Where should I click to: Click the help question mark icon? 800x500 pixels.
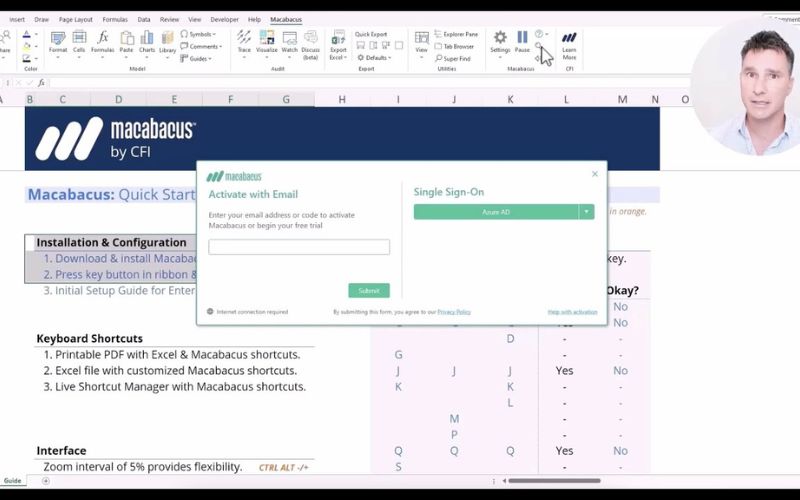click(539, 34)
